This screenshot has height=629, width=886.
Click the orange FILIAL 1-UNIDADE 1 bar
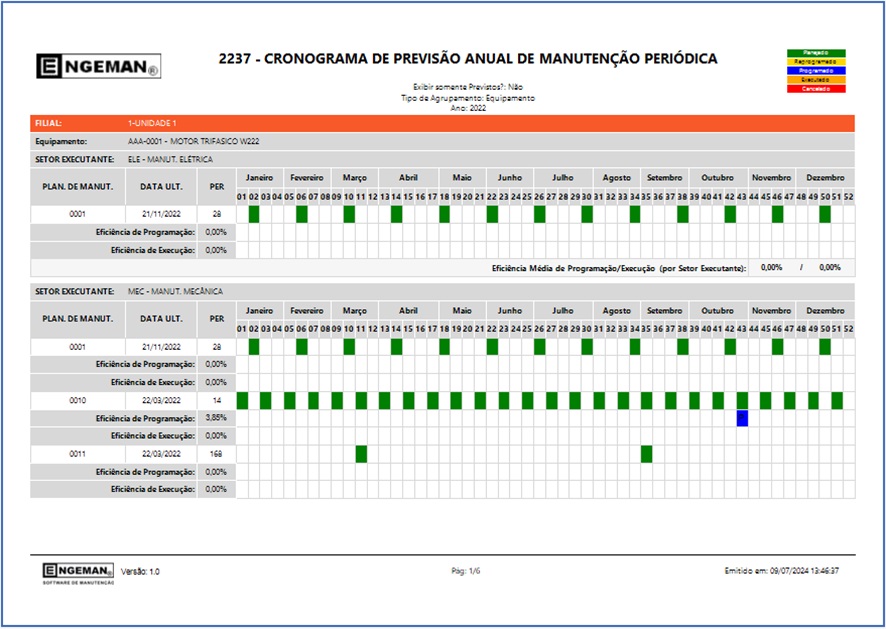tap(443, 123)
